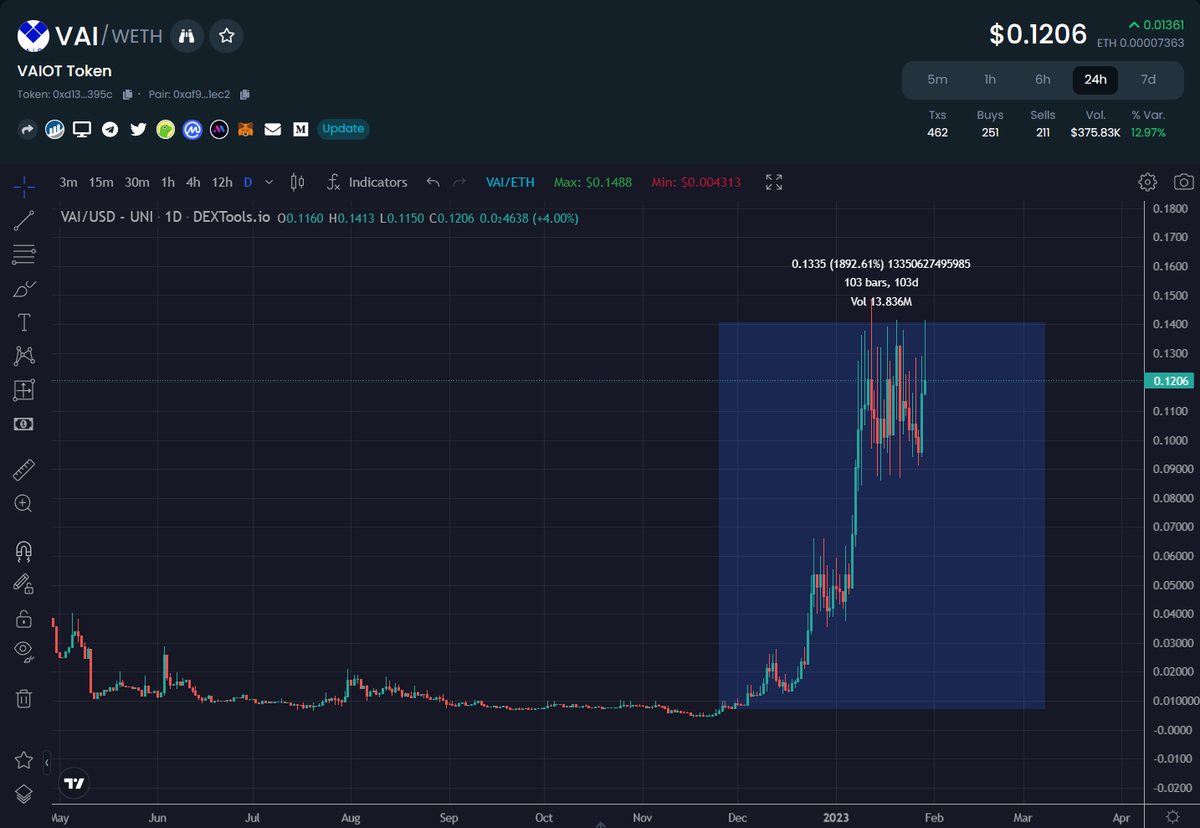The height and width of the screenshot is (828, 1200).
Task: Click the TradingView logo
Action: tap(74, 783)
